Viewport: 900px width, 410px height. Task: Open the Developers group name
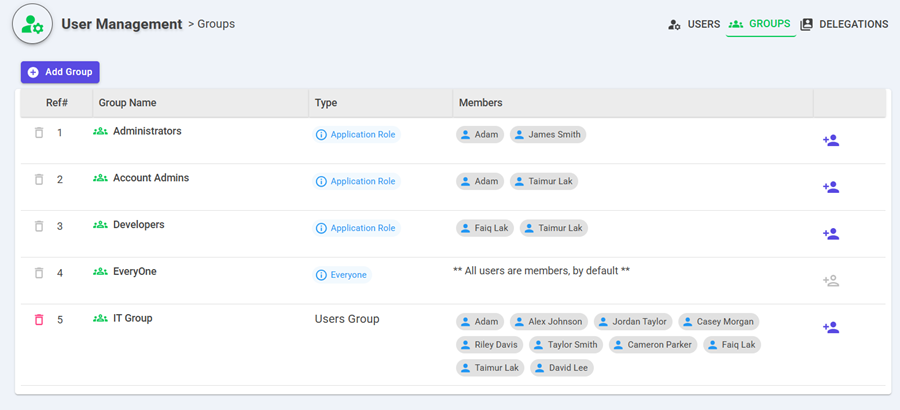pos(138,225)
